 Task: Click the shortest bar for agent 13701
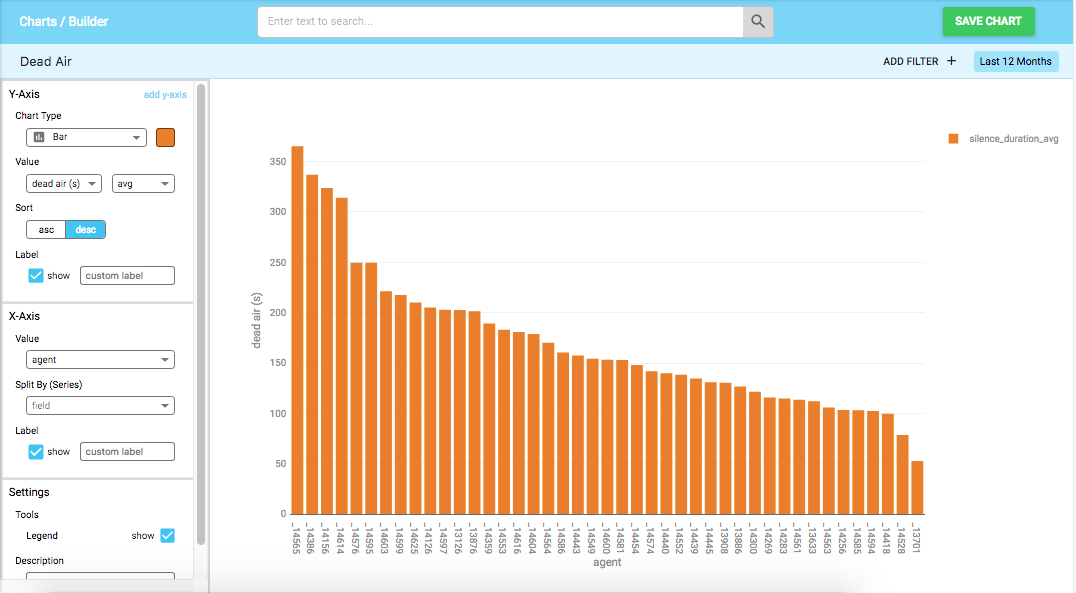tap(917, 488)
